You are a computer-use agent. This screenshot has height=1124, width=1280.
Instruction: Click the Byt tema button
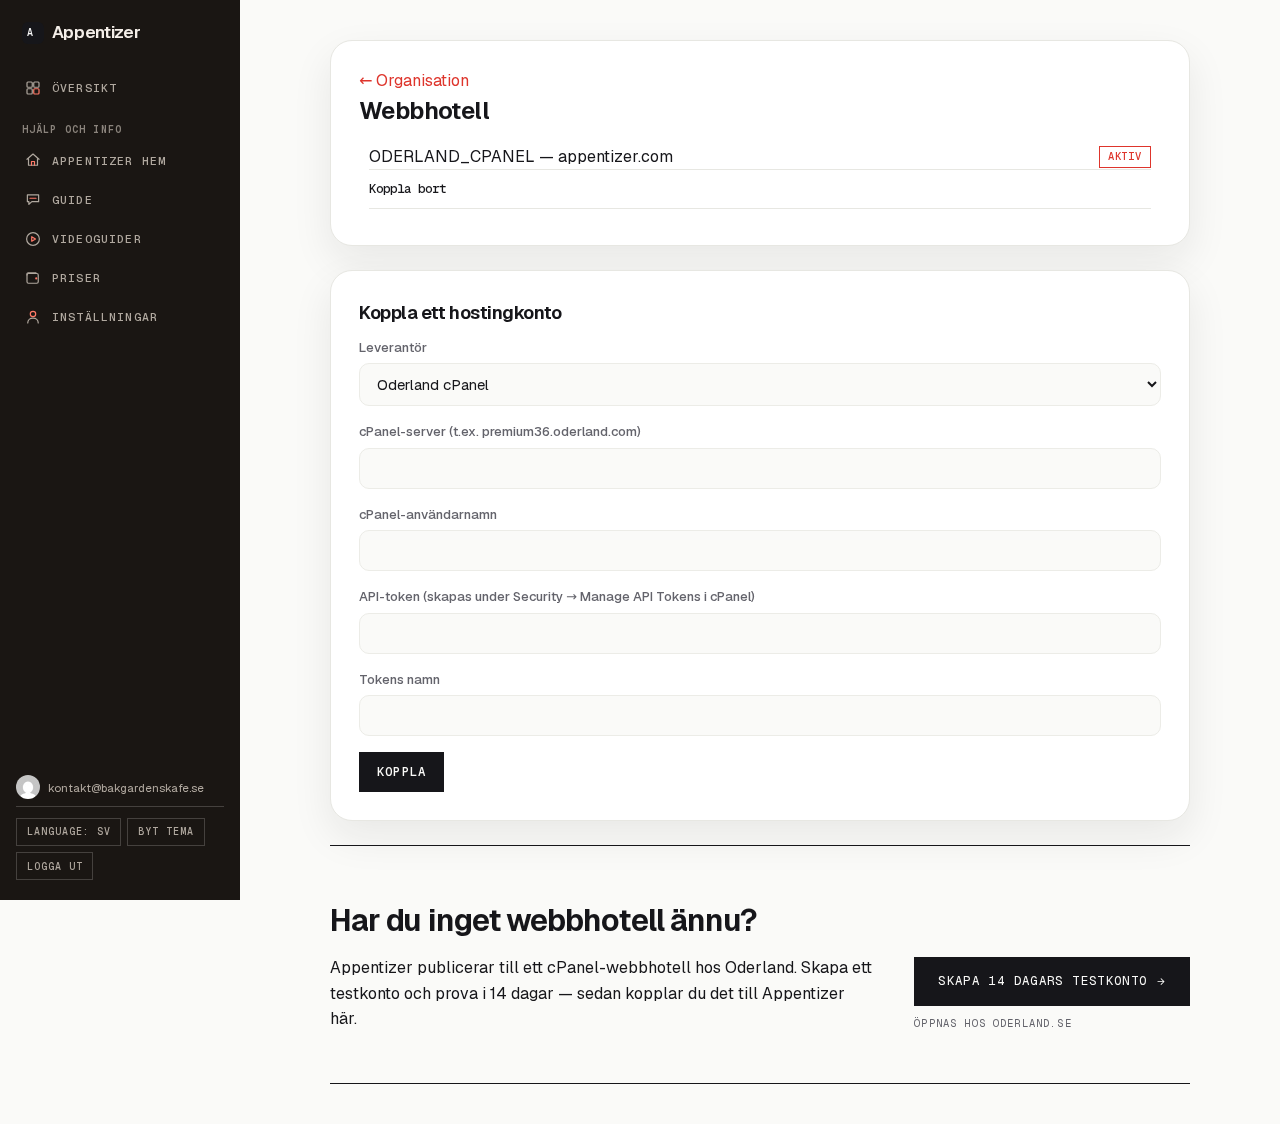coord(166,832)
